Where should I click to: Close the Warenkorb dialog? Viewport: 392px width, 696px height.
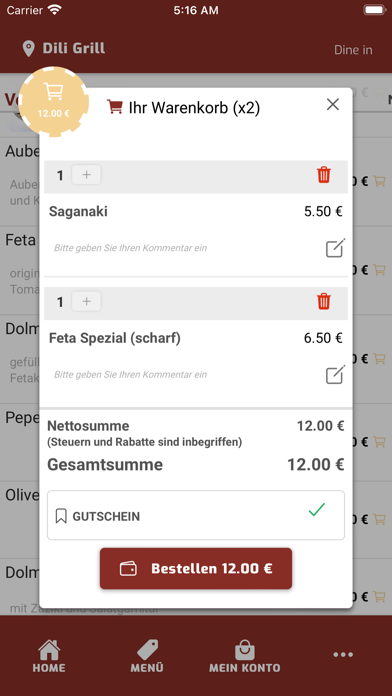[333, 105]
